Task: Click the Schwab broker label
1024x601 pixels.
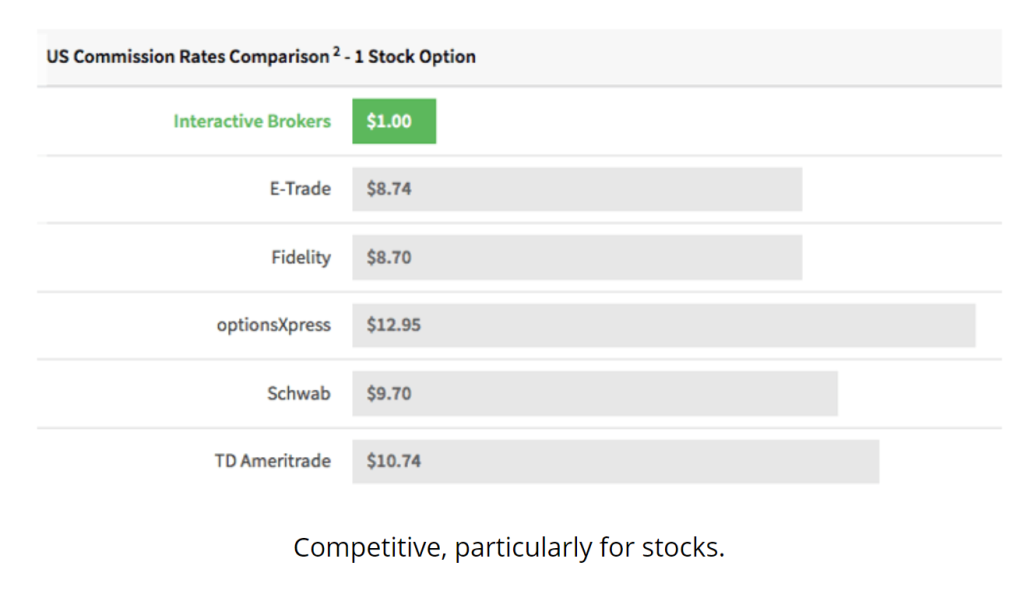Action: point(299,393)
